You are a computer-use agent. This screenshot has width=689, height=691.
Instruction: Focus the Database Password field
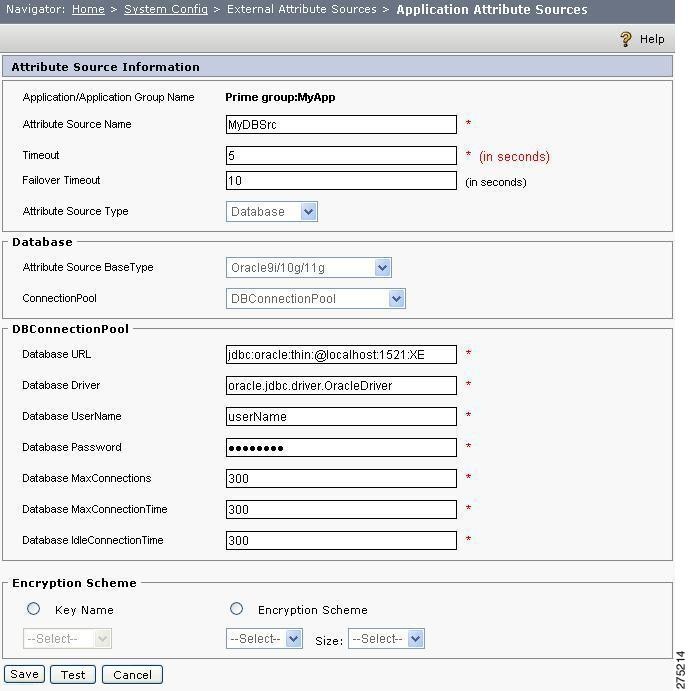pos(341,447)
